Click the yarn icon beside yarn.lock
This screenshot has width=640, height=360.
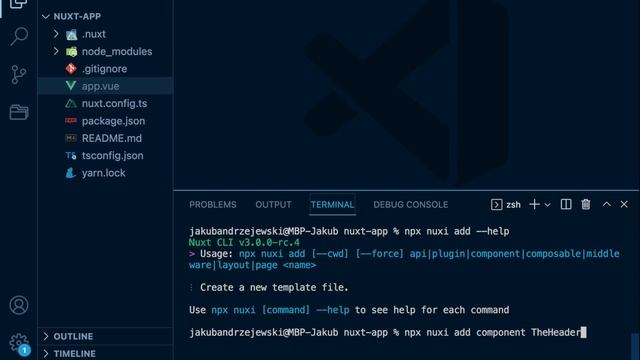[x=71, y=173]
